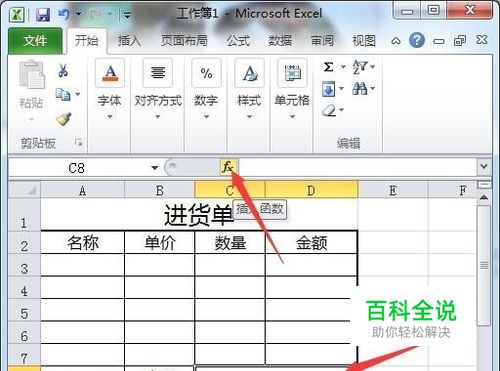500x371 pixels.
Task: Select row 3 header
Action: coord(24,265)
